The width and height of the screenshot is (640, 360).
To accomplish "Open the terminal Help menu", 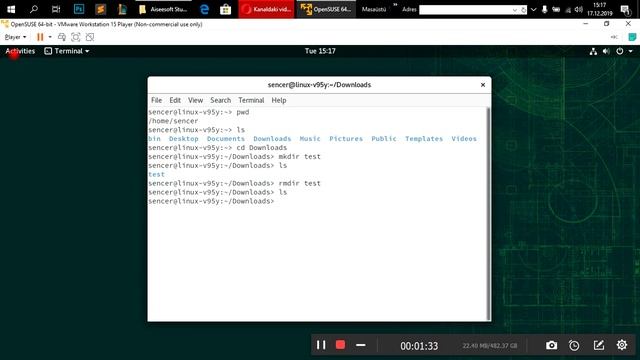I will click(279, 100).
